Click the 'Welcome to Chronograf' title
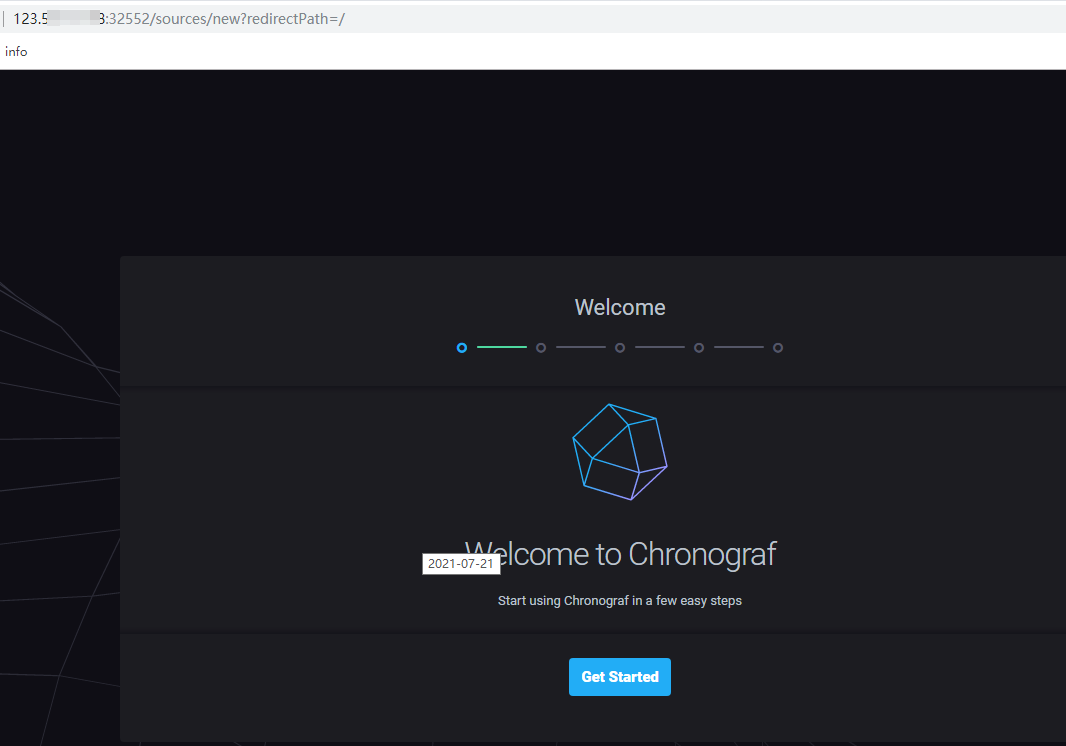The height and width of the screenshot is (746, 1066). coord(619,554)
